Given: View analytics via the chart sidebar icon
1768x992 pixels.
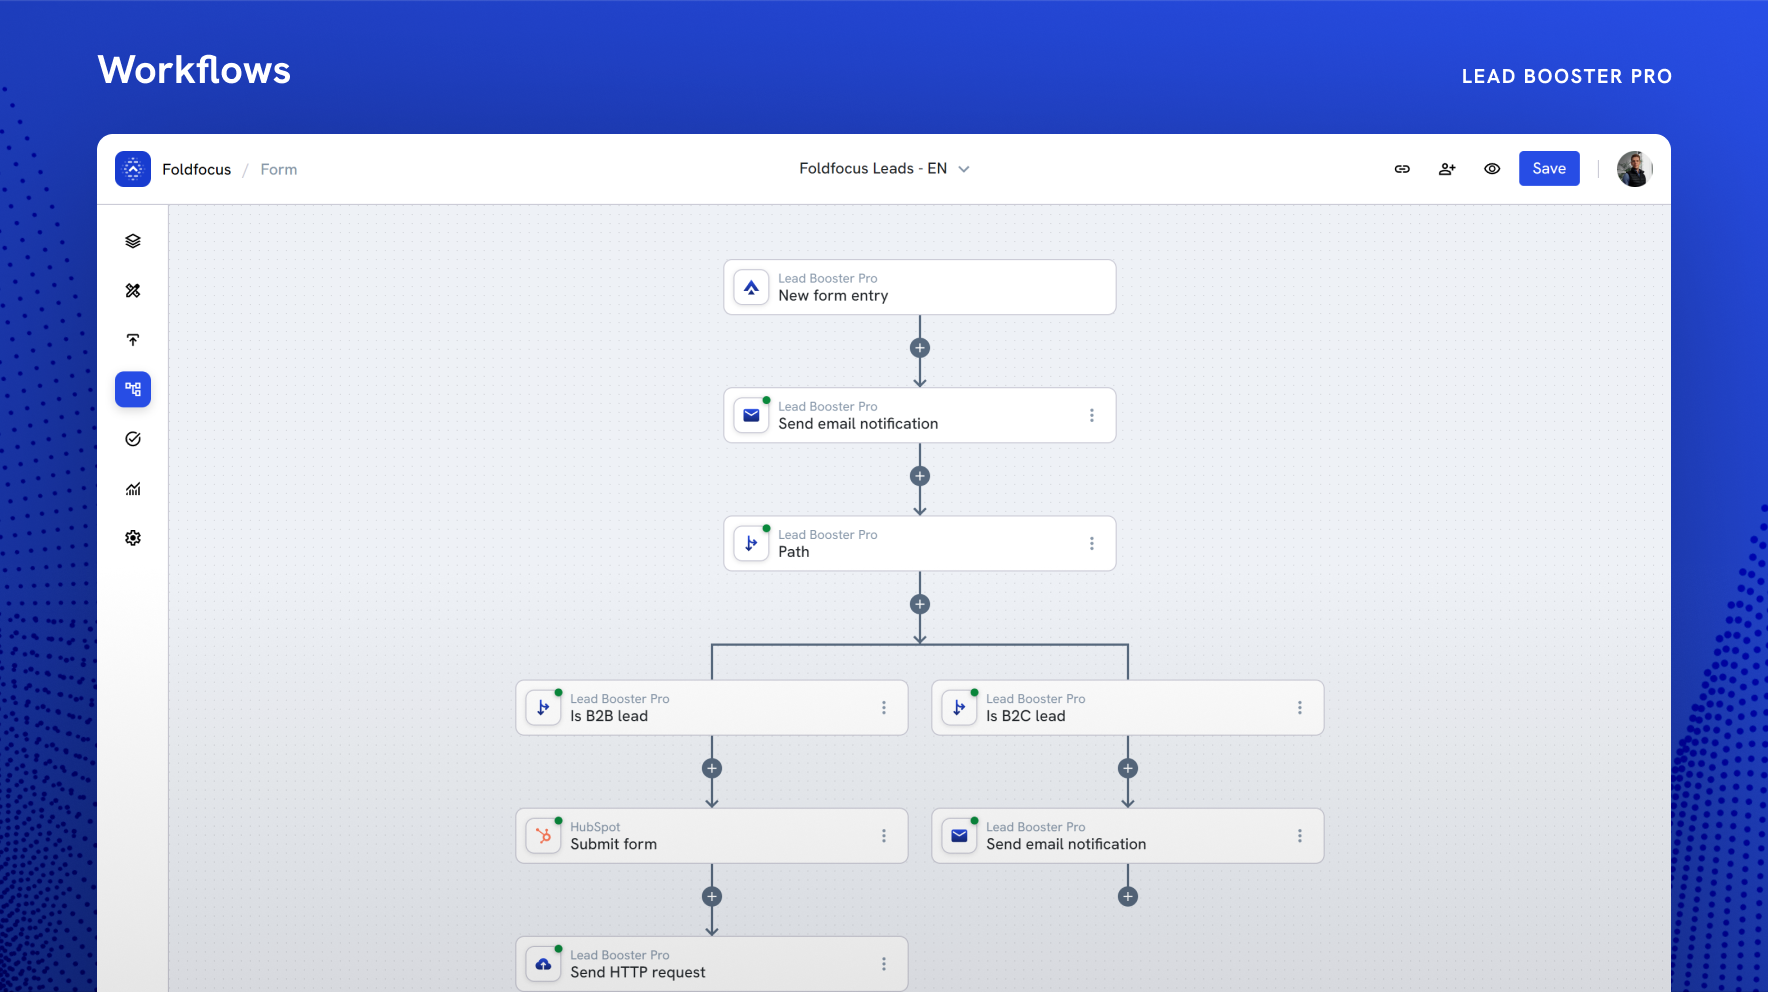Looking at the screenshot, I should click(133, 488).
